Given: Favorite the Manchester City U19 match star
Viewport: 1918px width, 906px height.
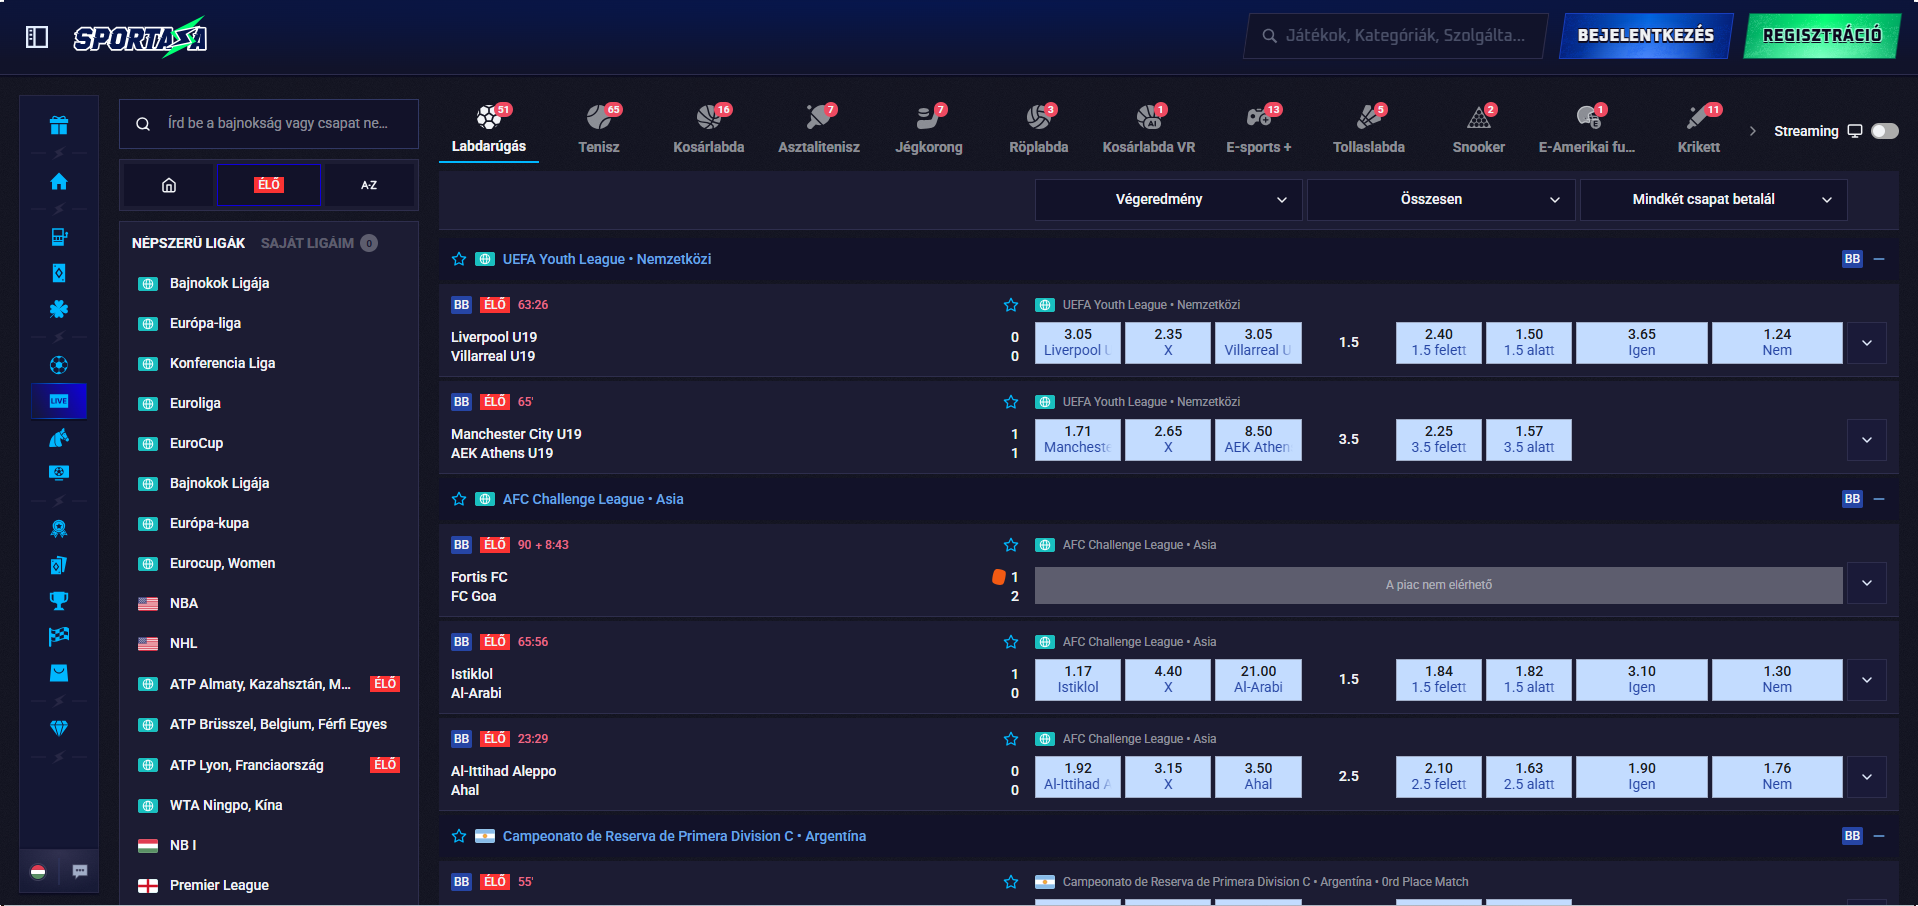Looking at the screenshot, I should [1011, 402].
